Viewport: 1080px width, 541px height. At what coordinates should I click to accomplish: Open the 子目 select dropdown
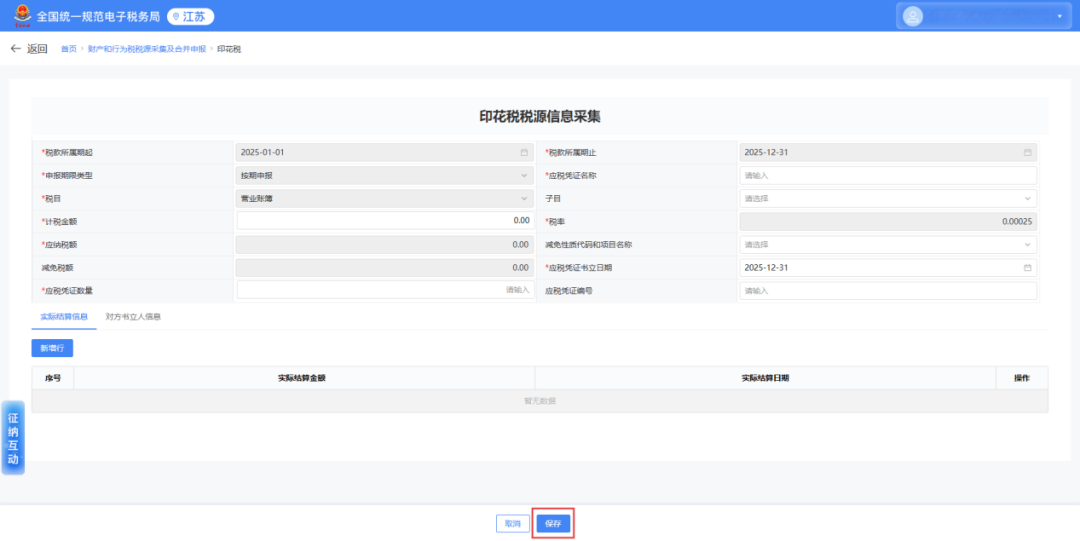[x=1027, y=199]
